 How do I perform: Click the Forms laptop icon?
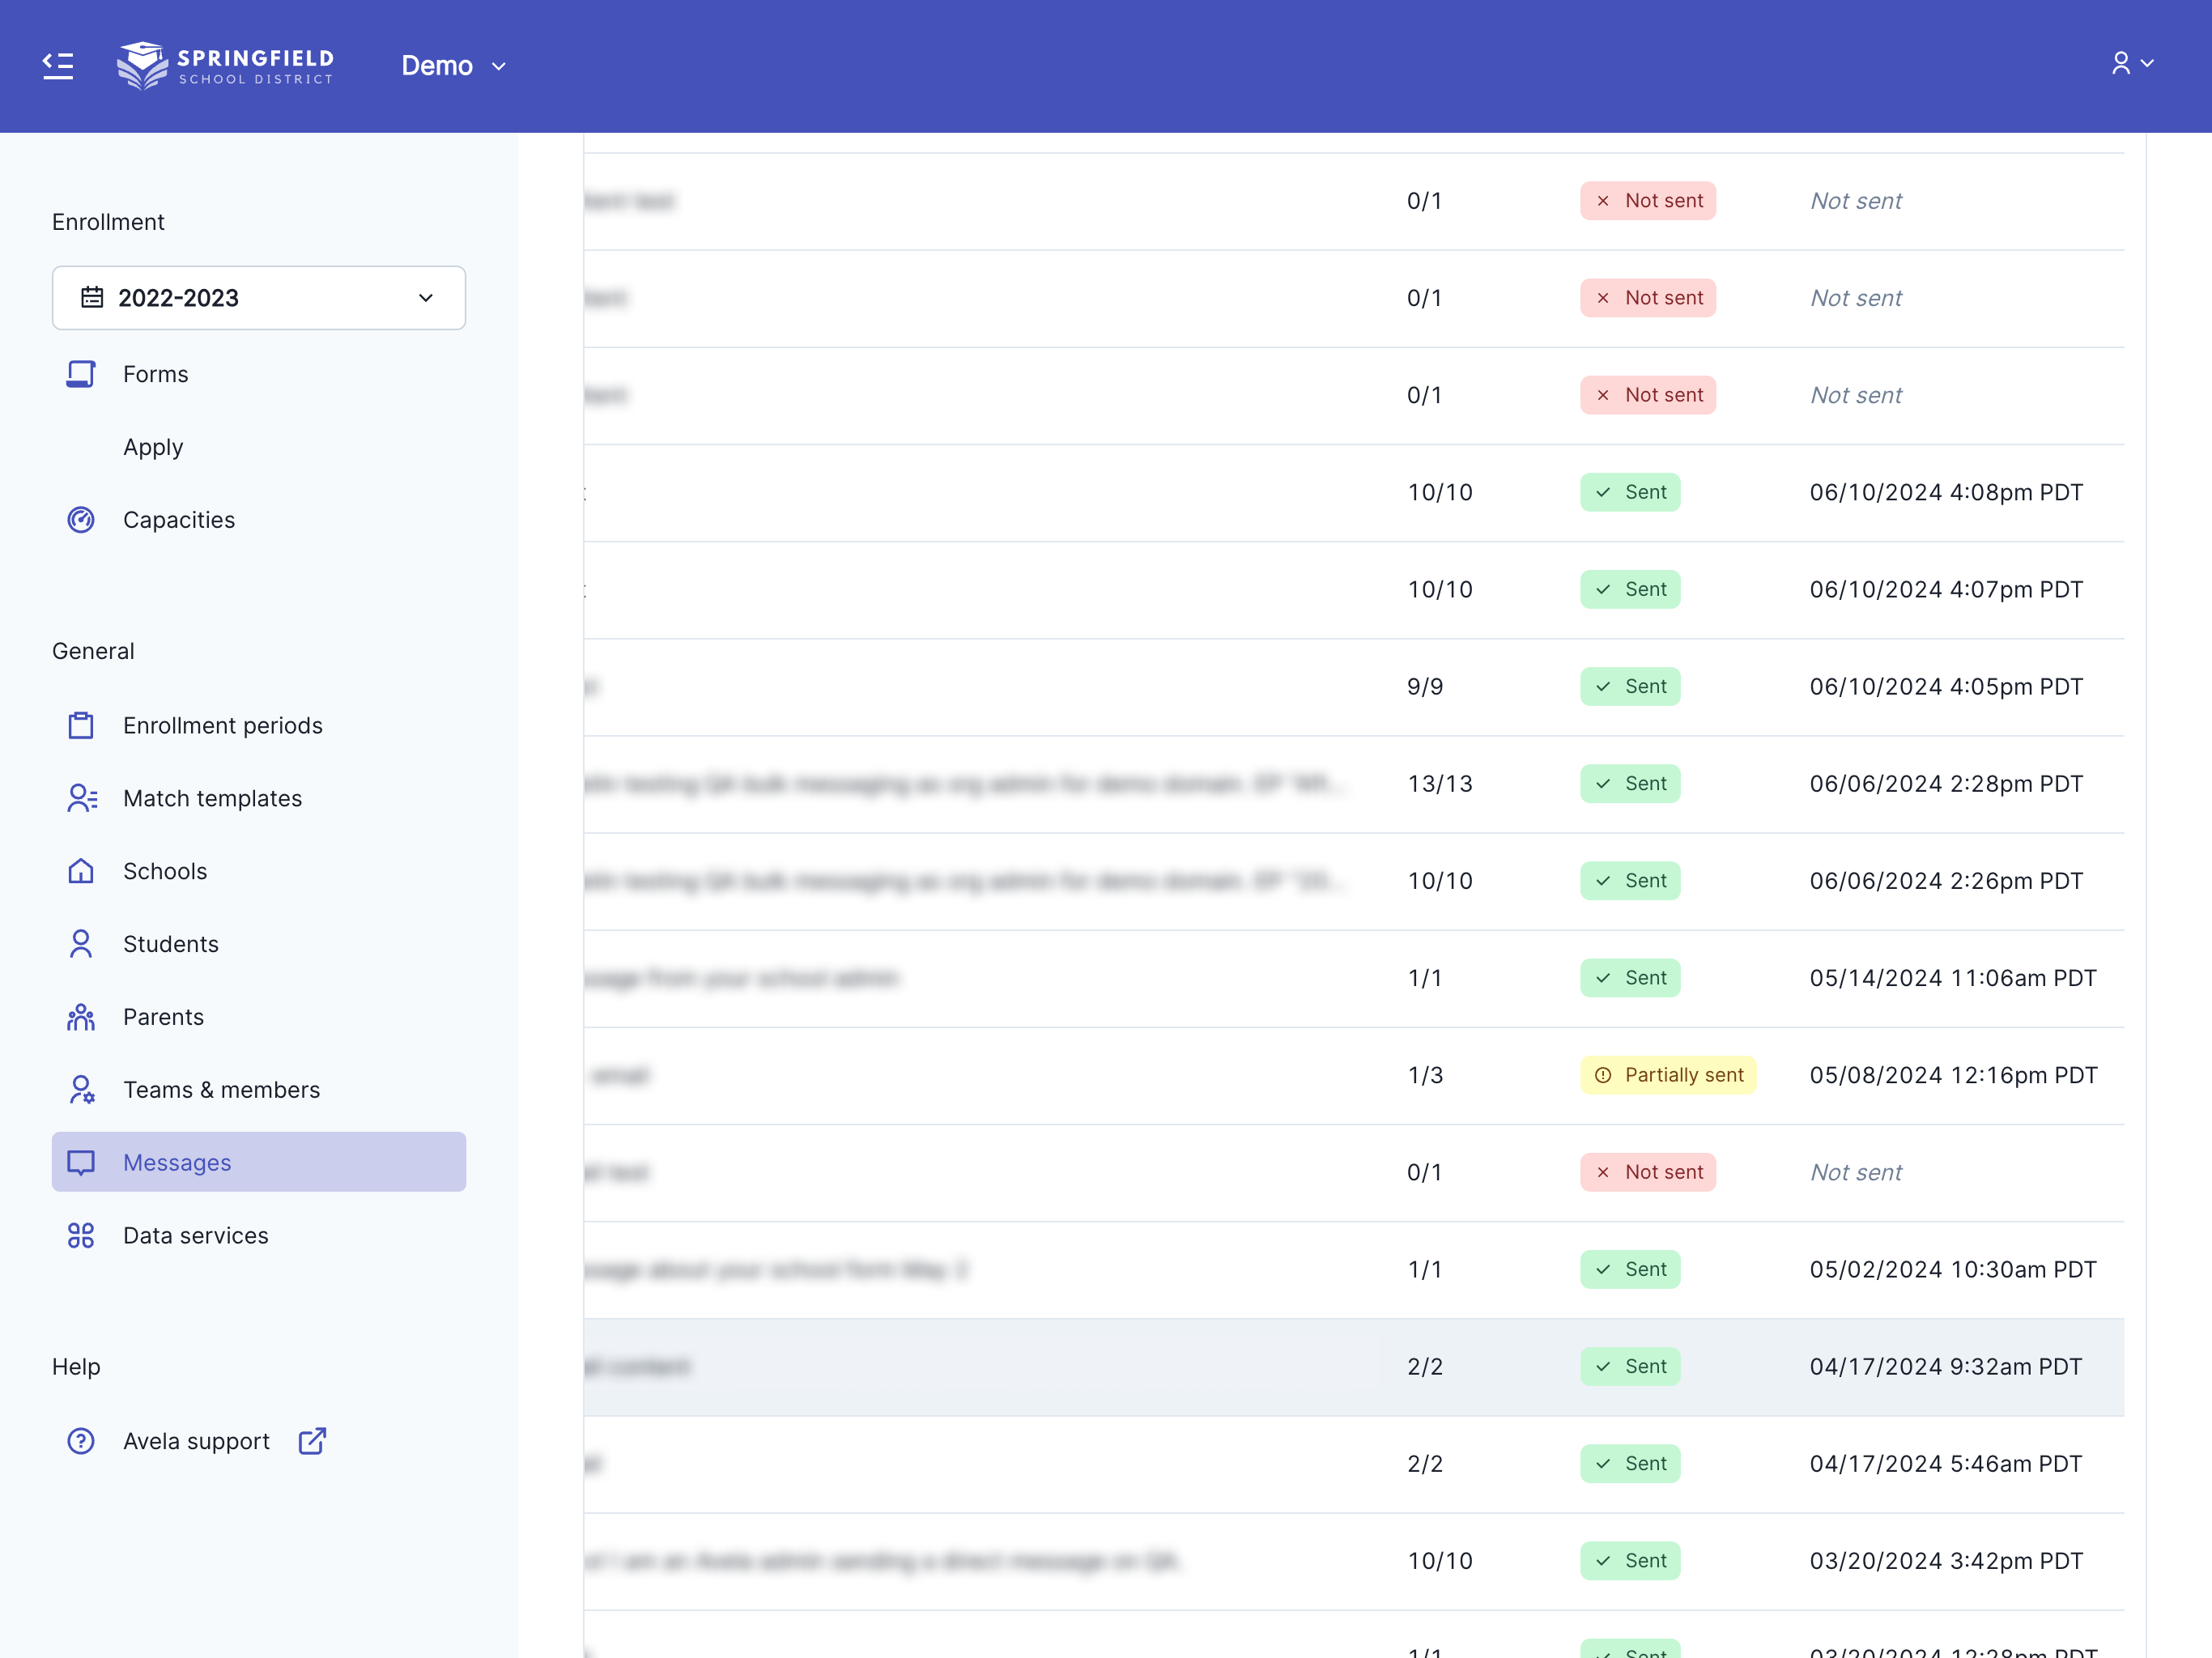[x=81, y=374]
